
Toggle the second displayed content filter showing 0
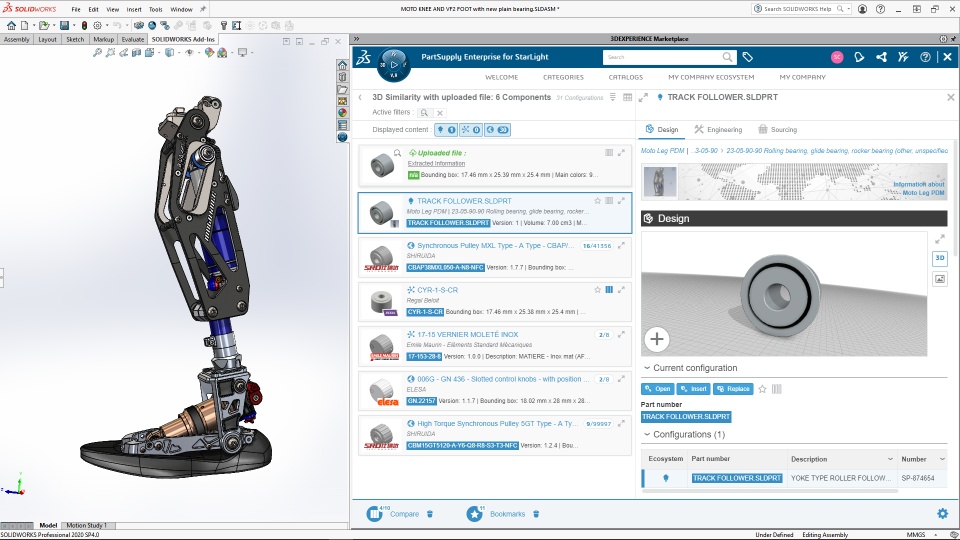click(471, 130)
